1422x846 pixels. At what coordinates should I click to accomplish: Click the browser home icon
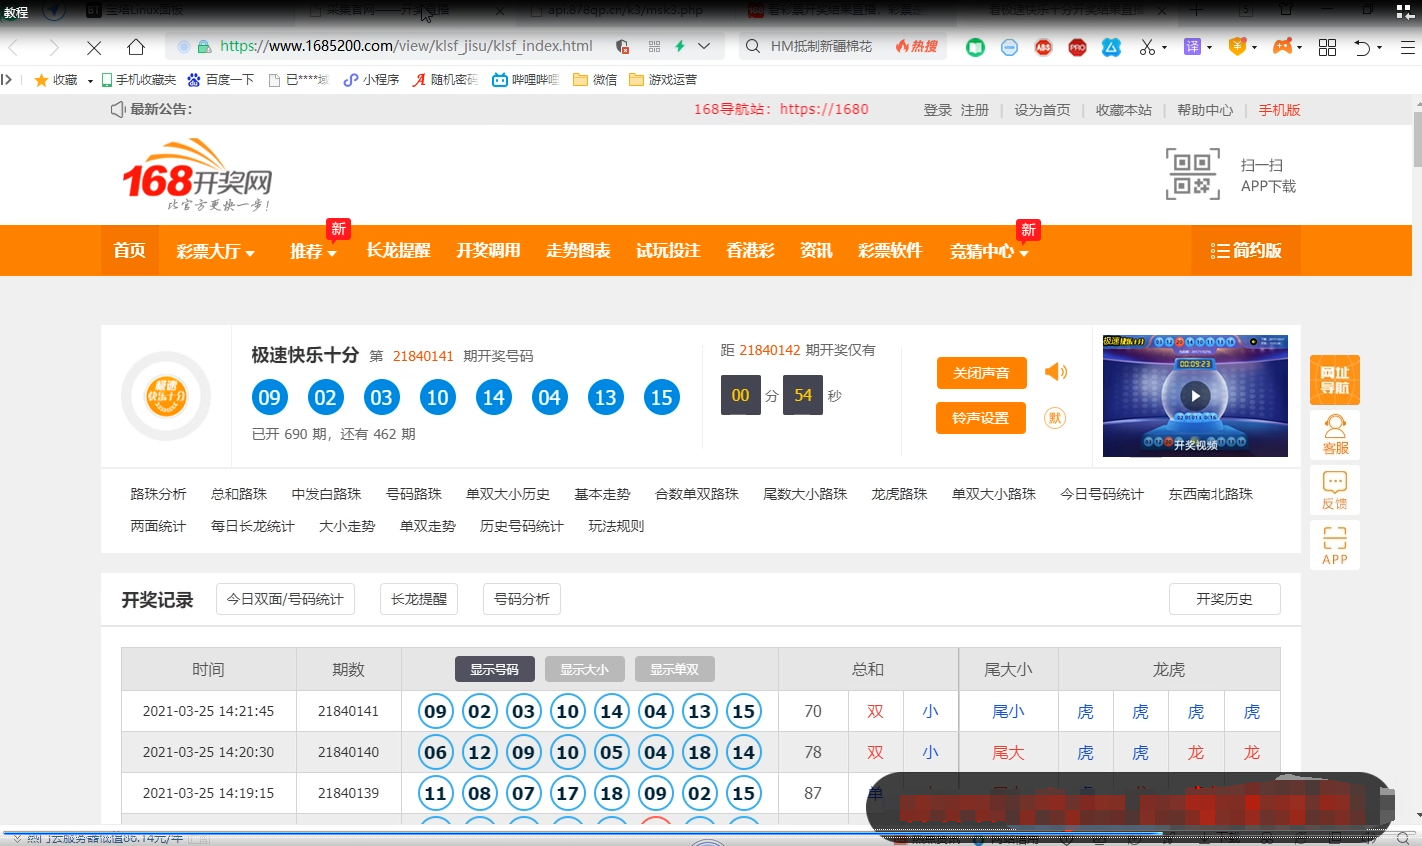(x=136, y=47)
